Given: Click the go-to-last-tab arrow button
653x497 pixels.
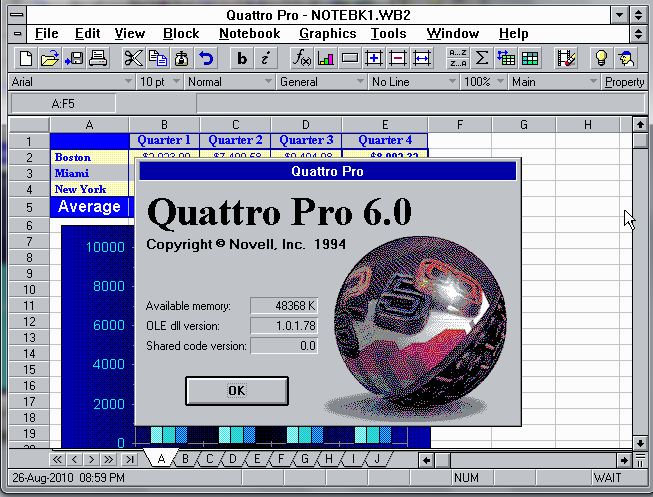Looking at the screenshot, I should coord(130,460).
